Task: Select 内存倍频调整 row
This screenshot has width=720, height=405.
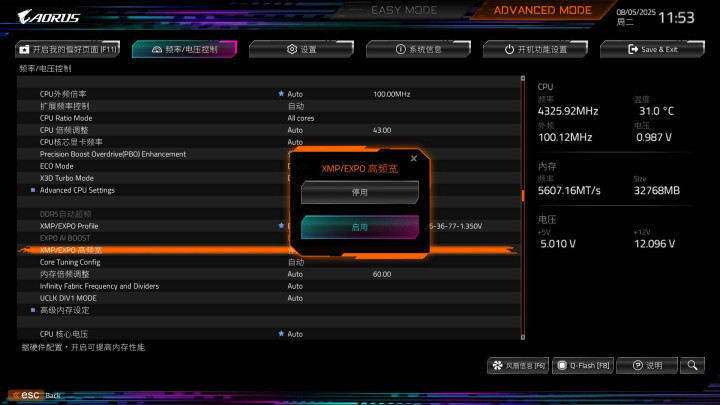Action: [x=269, y=274]
